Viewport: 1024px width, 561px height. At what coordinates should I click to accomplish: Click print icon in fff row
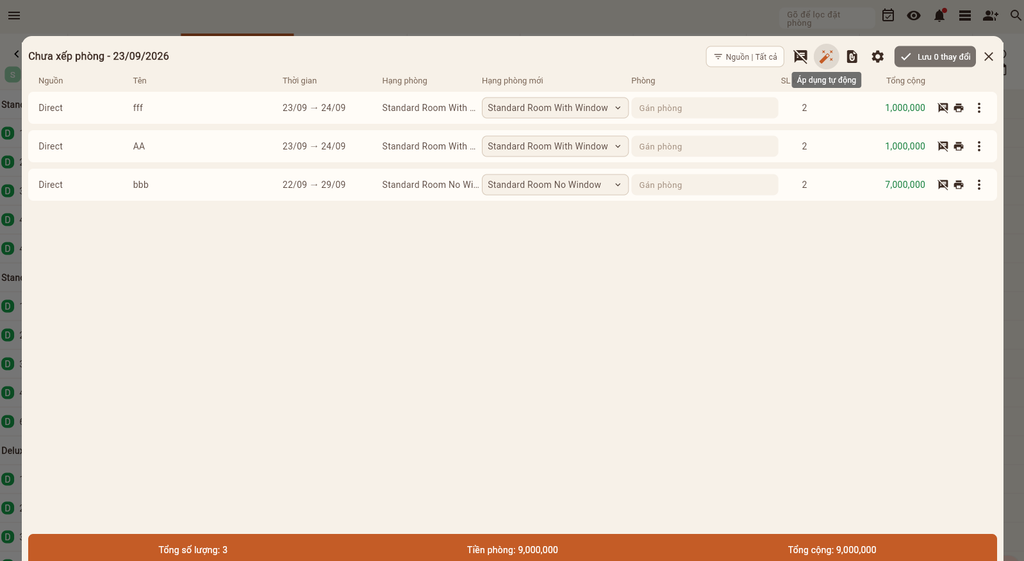(x=959, y=108)
